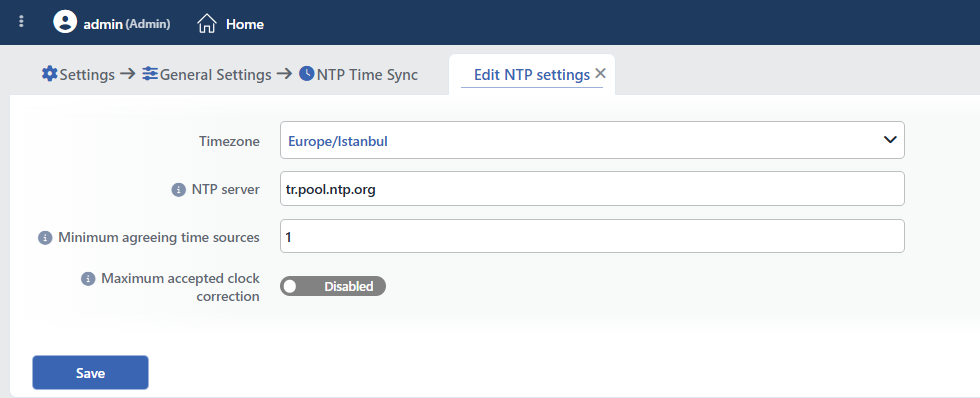Show info for Maximum accepted clock correction
The width and height of the screenshot is (980, 398).
coord(88,279)
